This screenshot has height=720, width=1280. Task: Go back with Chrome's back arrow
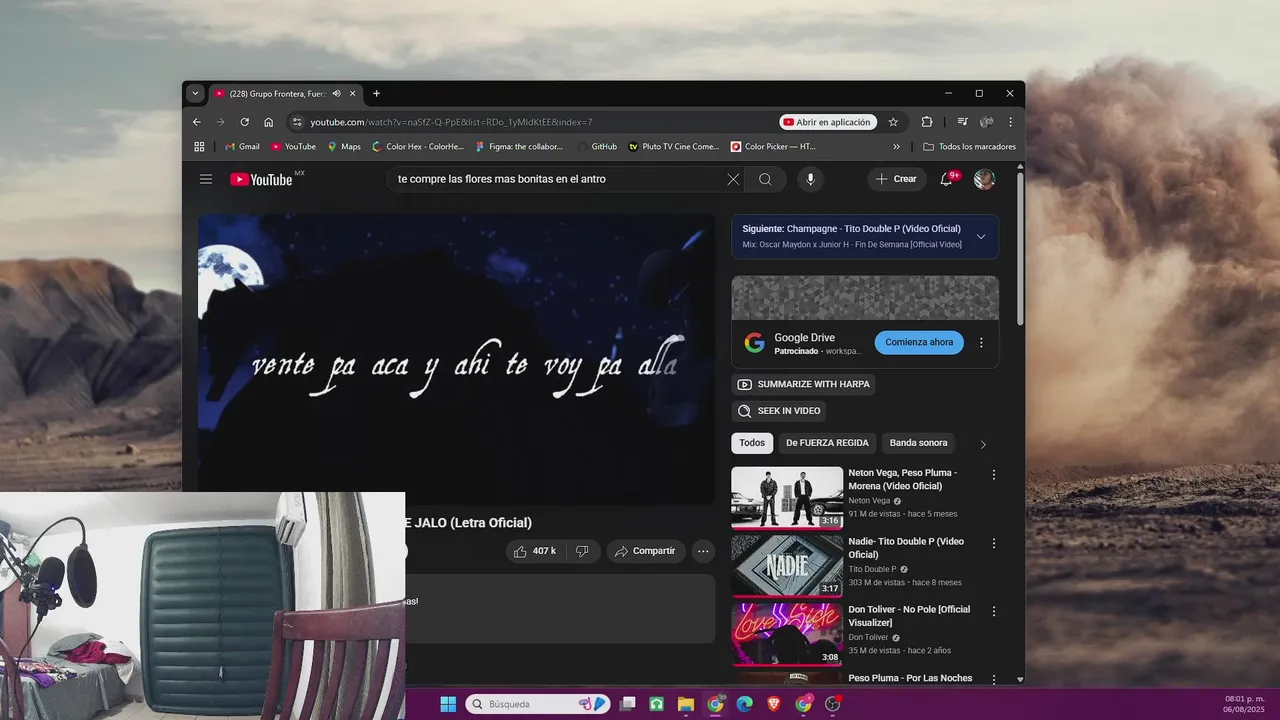click(x=197, y=122)
